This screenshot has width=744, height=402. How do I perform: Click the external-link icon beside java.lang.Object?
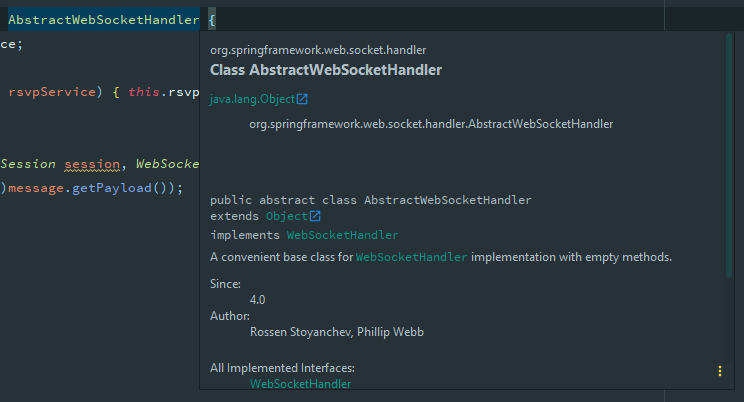302,99
